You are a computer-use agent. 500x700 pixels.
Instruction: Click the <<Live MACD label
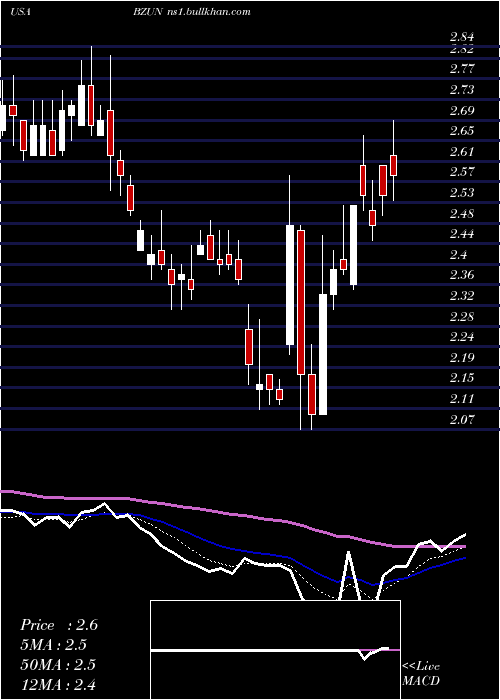click(x=421, y=673)
